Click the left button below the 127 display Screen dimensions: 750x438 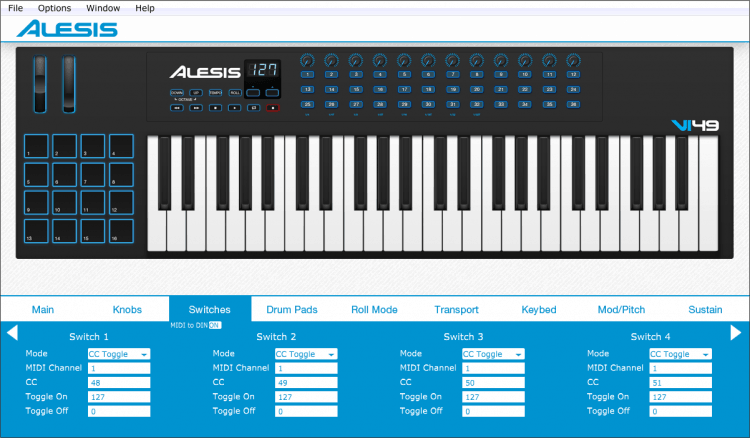253,93
